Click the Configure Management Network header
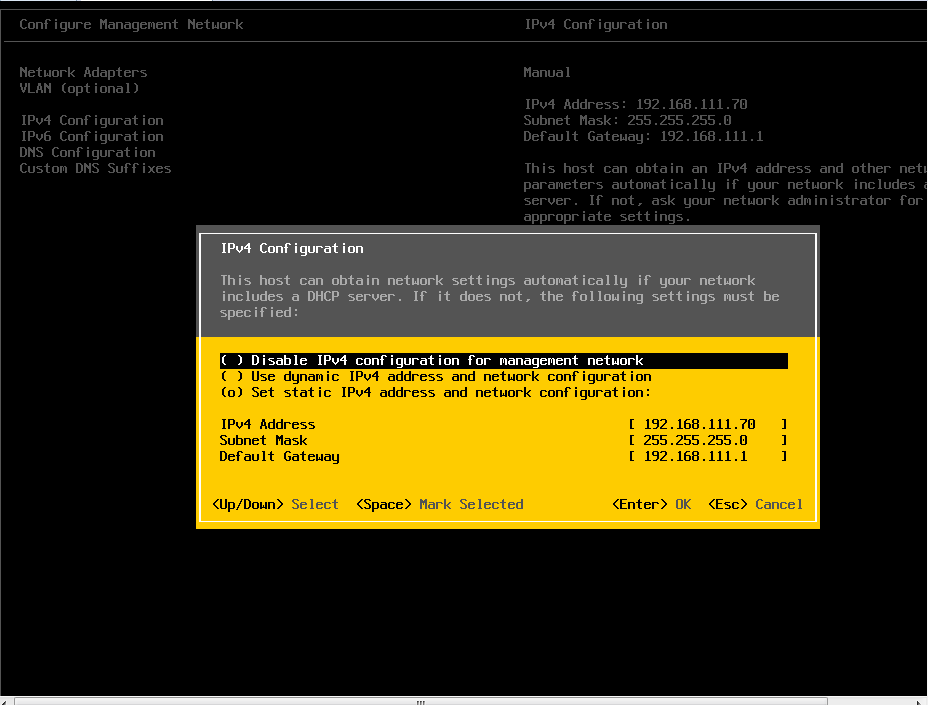Image resolution: width=928 pixels, height=705 pixels. point(131,24)
